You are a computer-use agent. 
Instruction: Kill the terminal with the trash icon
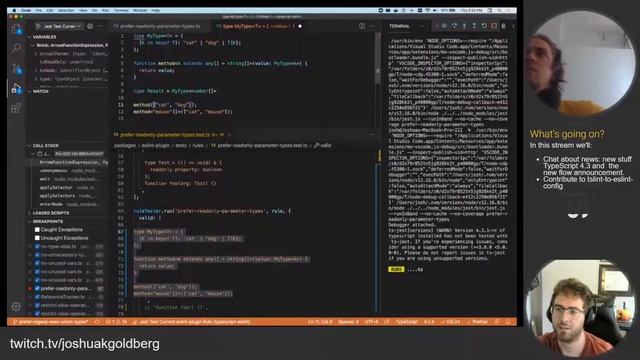coord(504,26)
